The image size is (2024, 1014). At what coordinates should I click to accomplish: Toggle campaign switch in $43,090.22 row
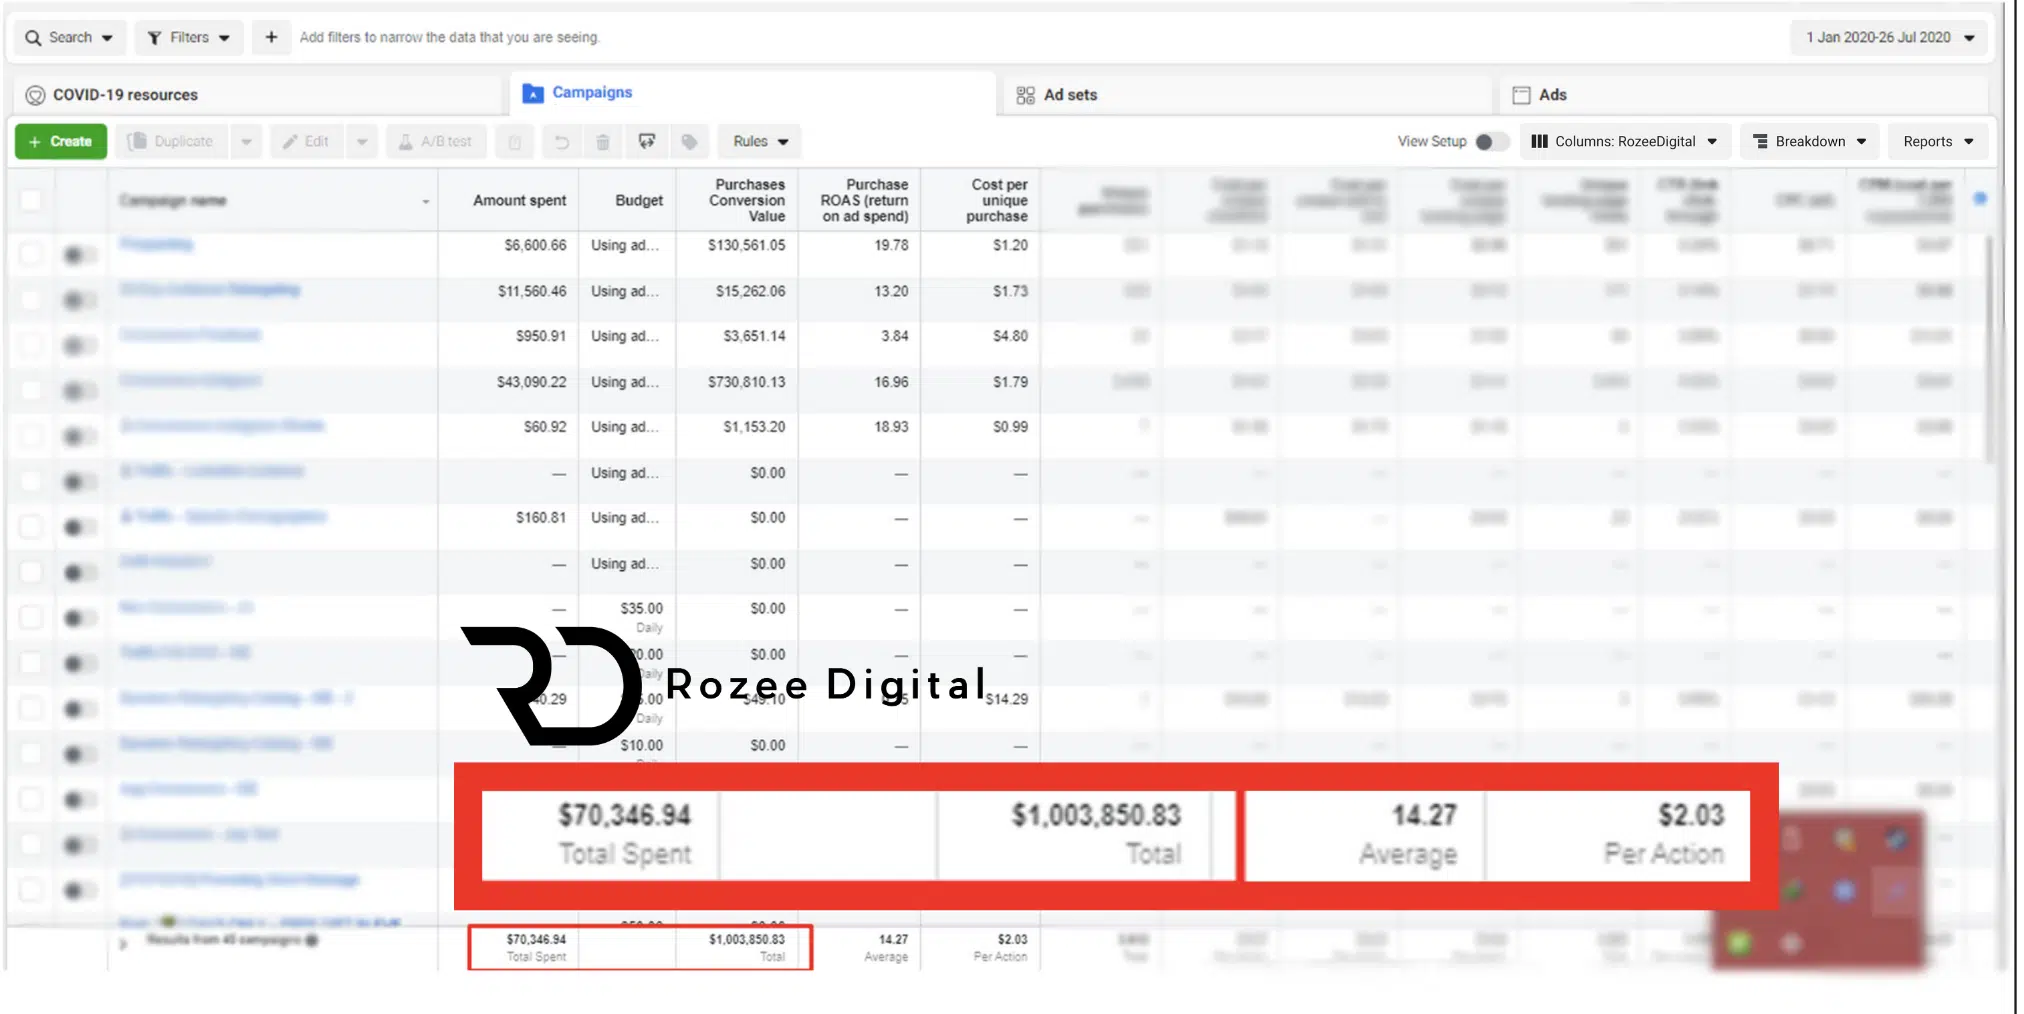[79, 391]
